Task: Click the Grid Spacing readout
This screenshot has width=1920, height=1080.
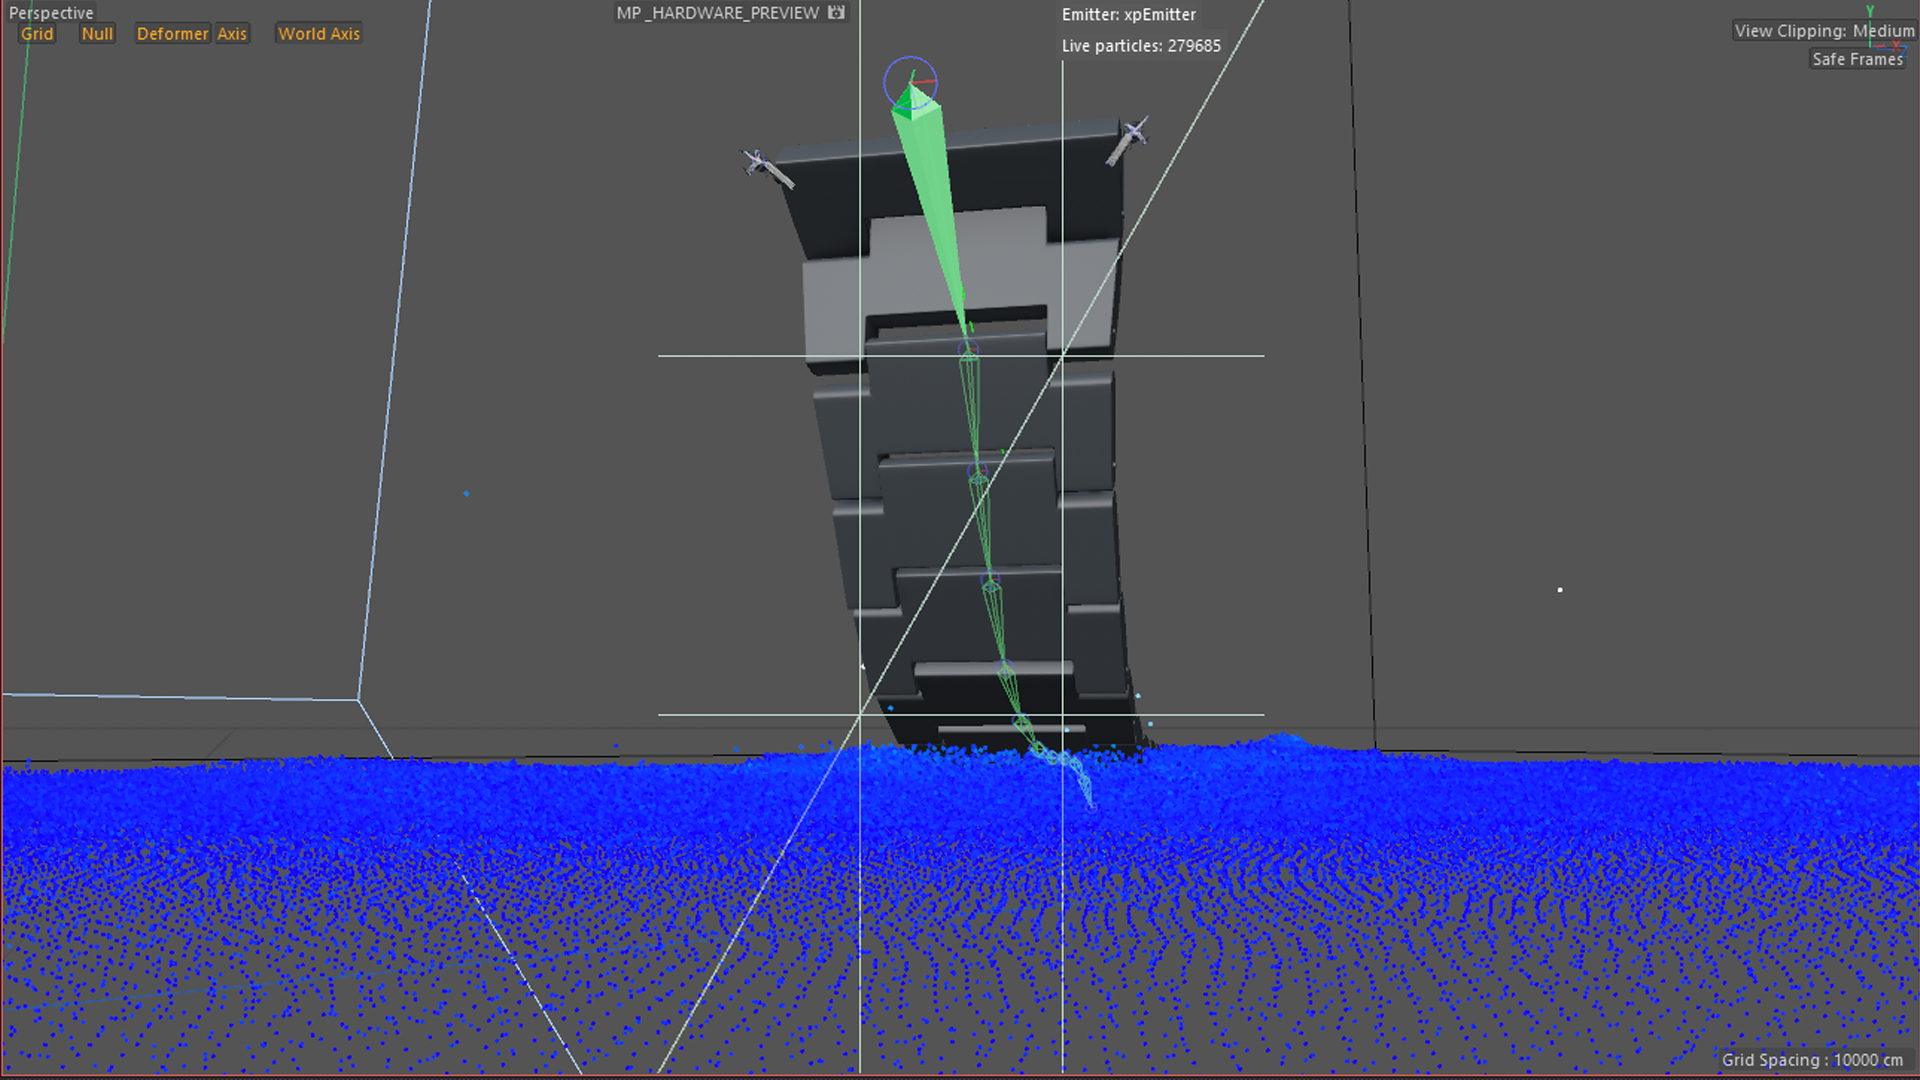Action: [x=1811, y=1060]
